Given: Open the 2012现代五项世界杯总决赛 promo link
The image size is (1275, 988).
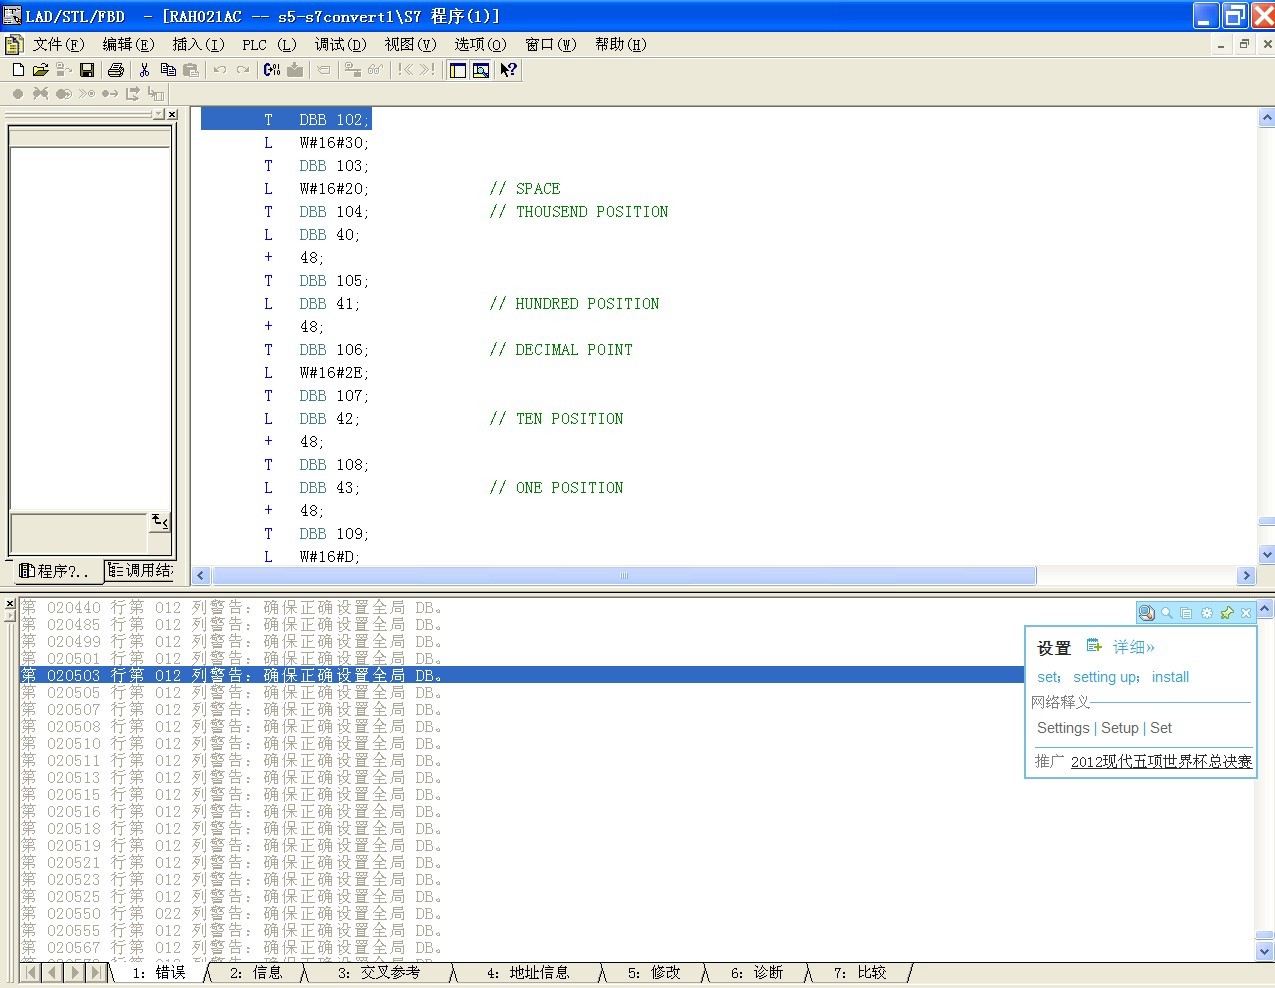Looking at the screenshot, I should point(1161,761).
